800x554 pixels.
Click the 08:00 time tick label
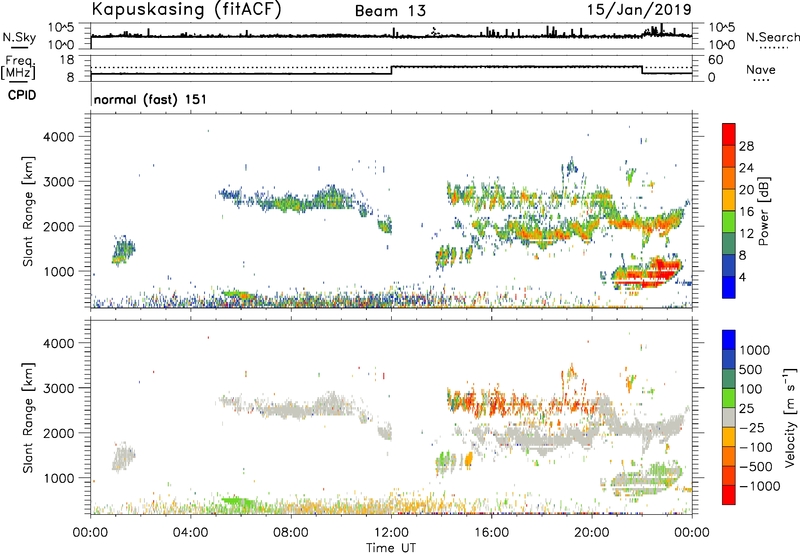pyautogui.click(x=291, y=533)
